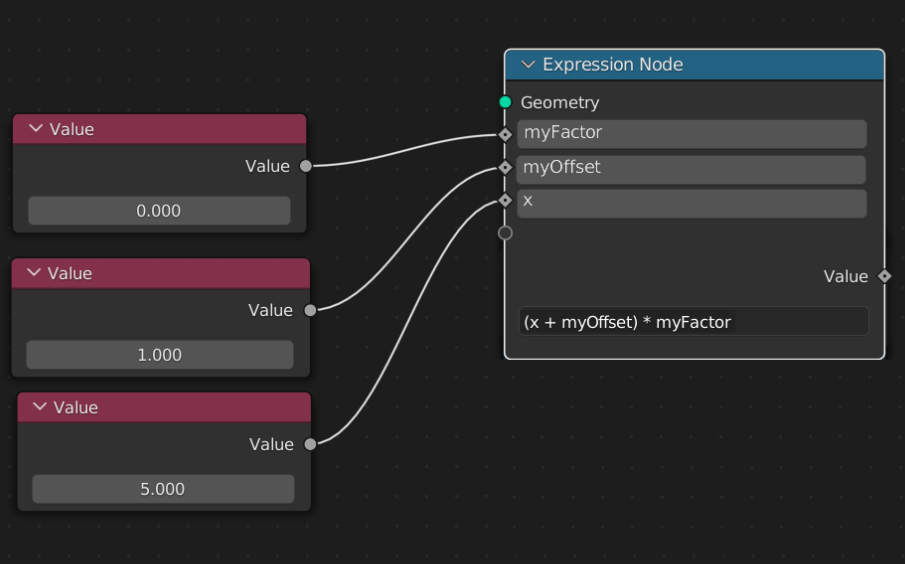This screenshot has width=905, height=564.
Task: Click the expression formula text field
Action: (x=694, y=322)
